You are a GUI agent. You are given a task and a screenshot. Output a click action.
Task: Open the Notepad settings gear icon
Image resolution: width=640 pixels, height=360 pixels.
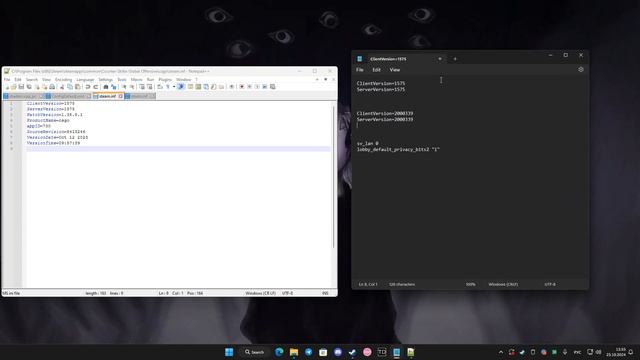tap(581, 70)
